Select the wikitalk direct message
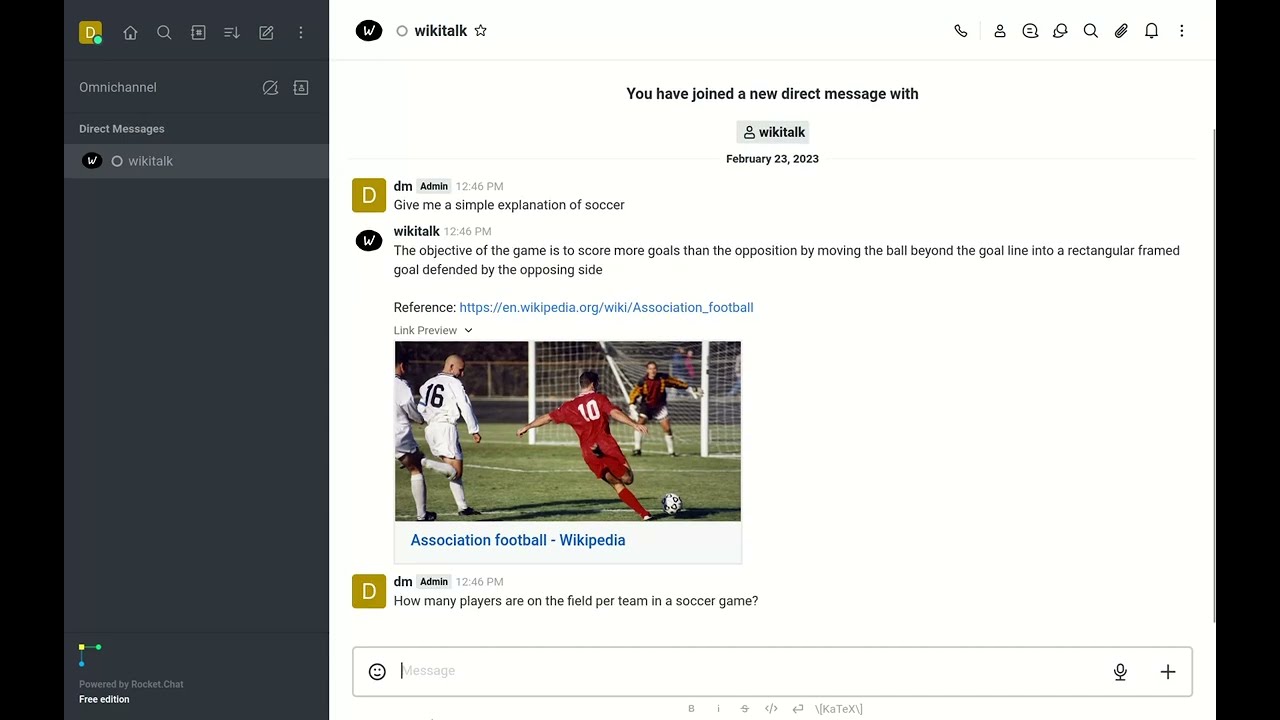Viewport: 1280px width, 720px height. [196, 161]
